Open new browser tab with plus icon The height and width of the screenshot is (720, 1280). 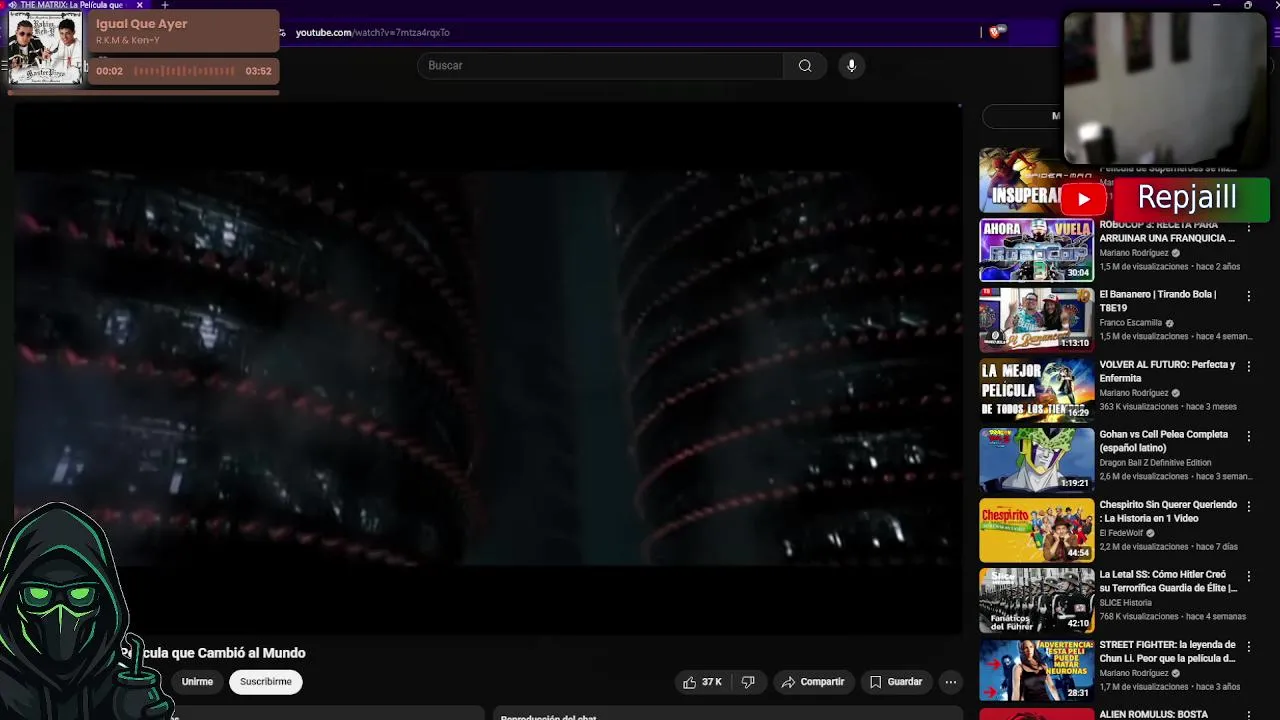(165, 5)
